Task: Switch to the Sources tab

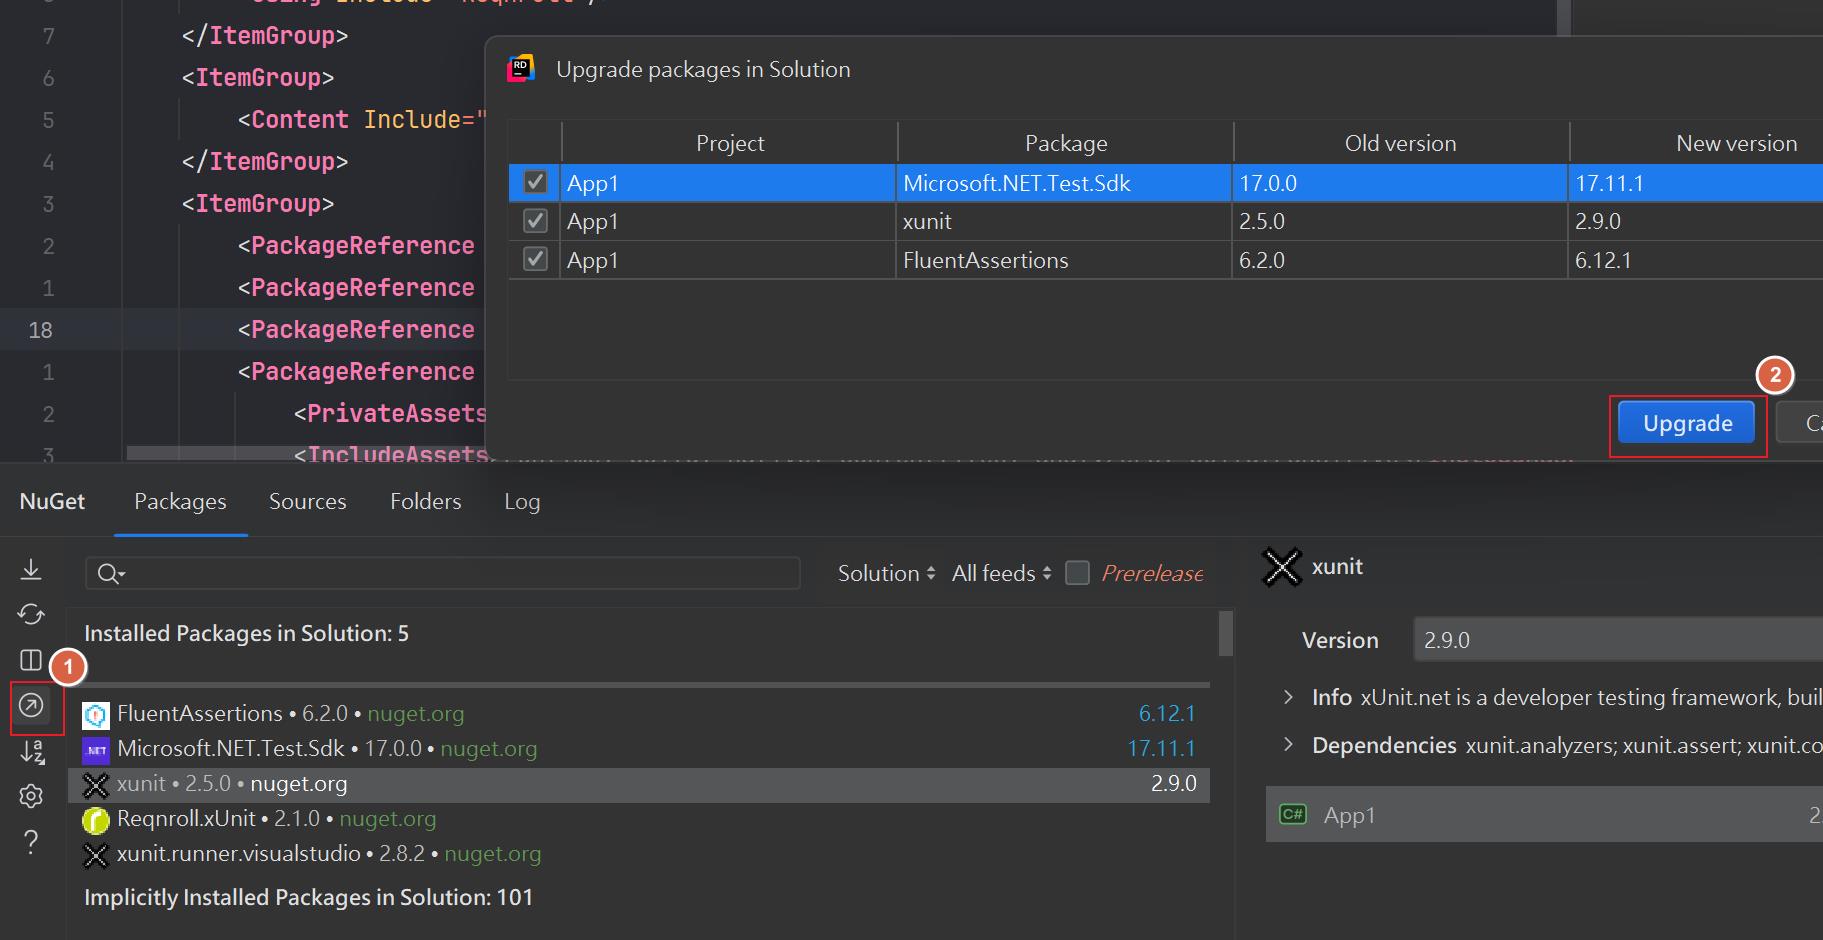Action: (307, 501)
